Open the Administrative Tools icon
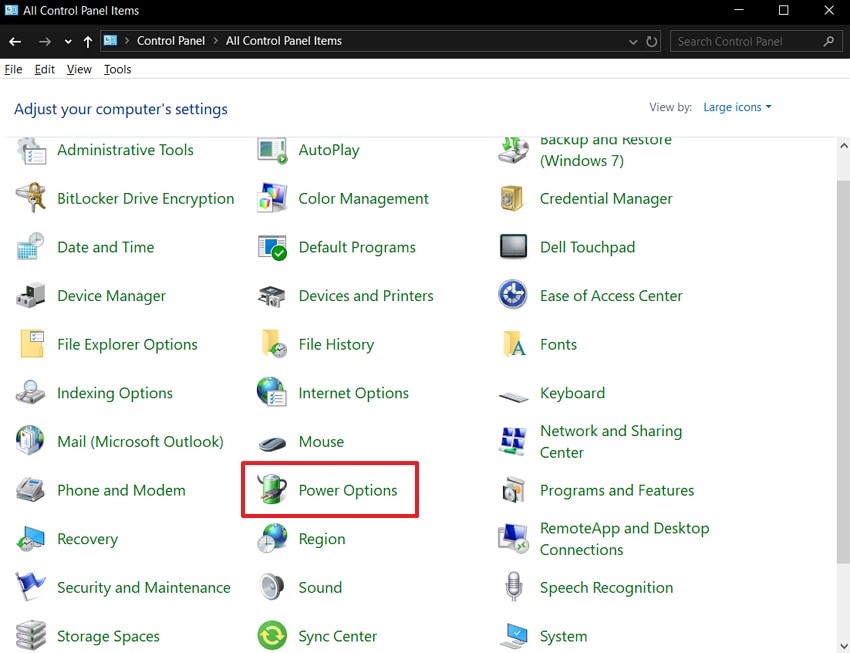This screenshot has height=653, width=850. point(31,150)
